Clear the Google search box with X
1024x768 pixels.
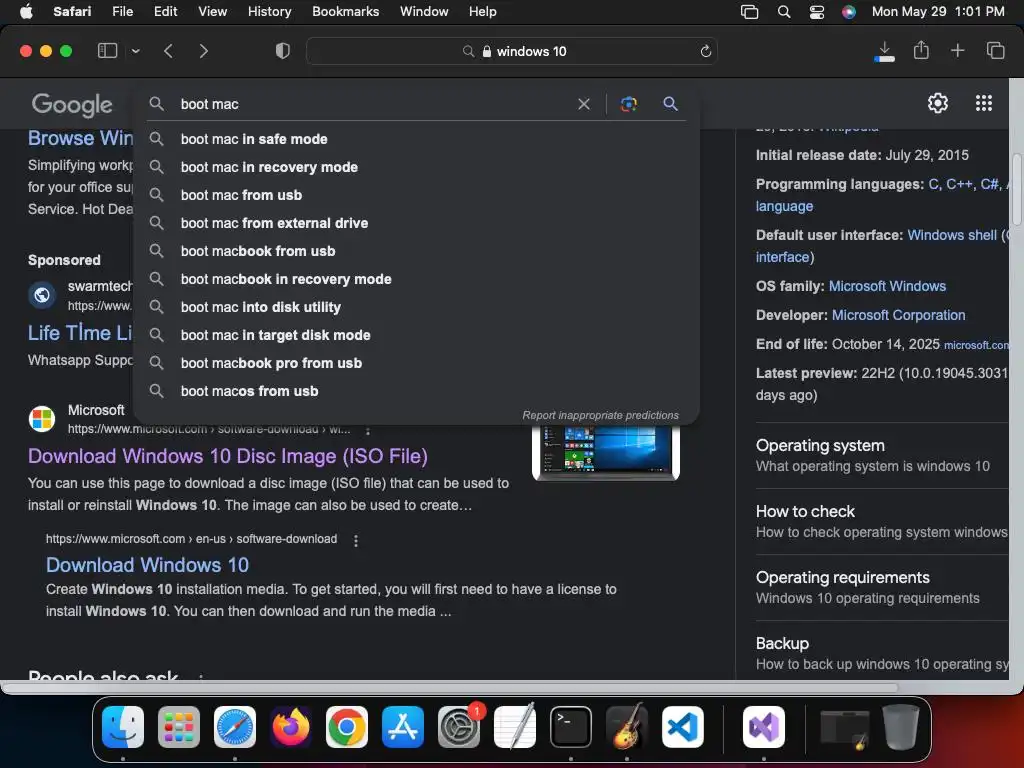point(584,104)
